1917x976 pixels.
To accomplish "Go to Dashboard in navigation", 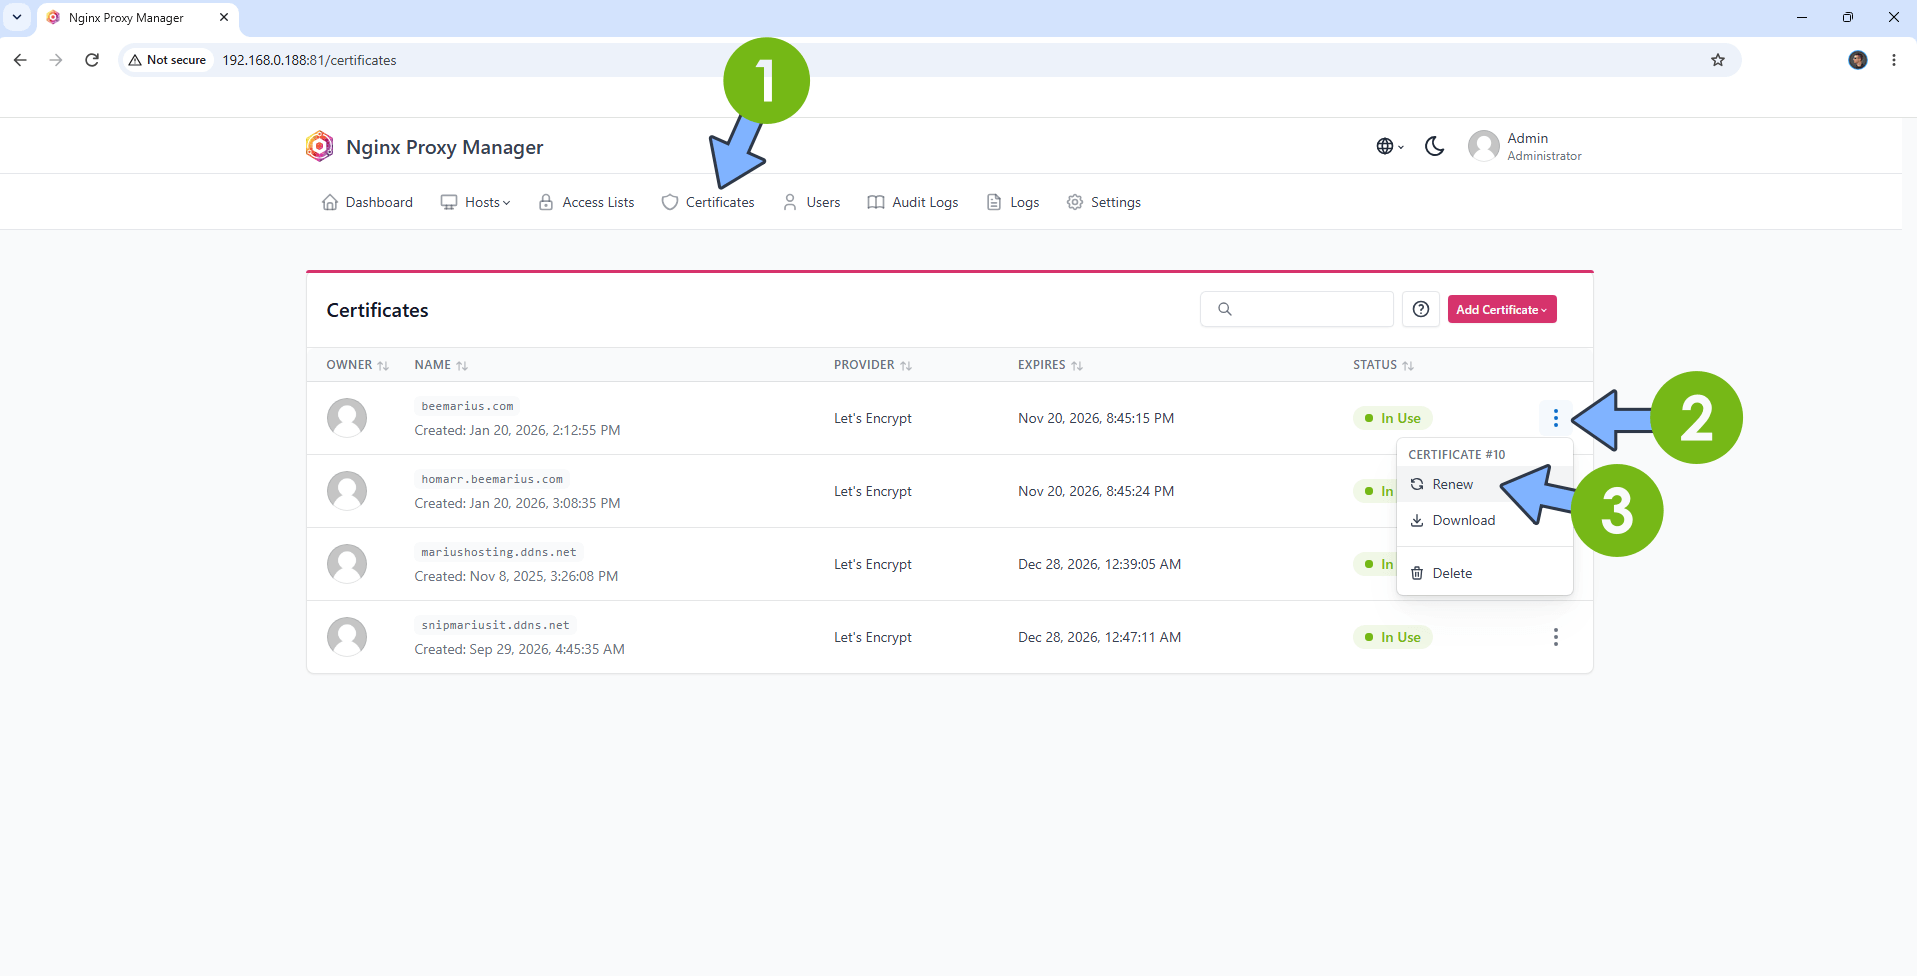I will pyautogui.click(x=367, y=202).
